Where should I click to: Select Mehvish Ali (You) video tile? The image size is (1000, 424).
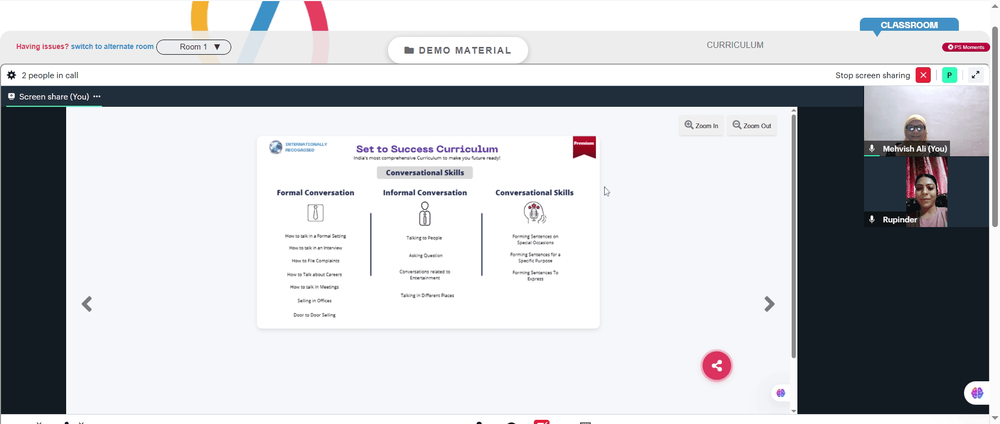[926, 121]
